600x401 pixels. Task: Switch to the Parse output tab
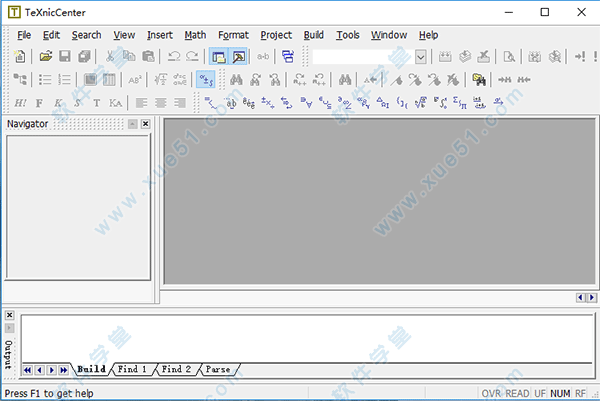point(218,370)
